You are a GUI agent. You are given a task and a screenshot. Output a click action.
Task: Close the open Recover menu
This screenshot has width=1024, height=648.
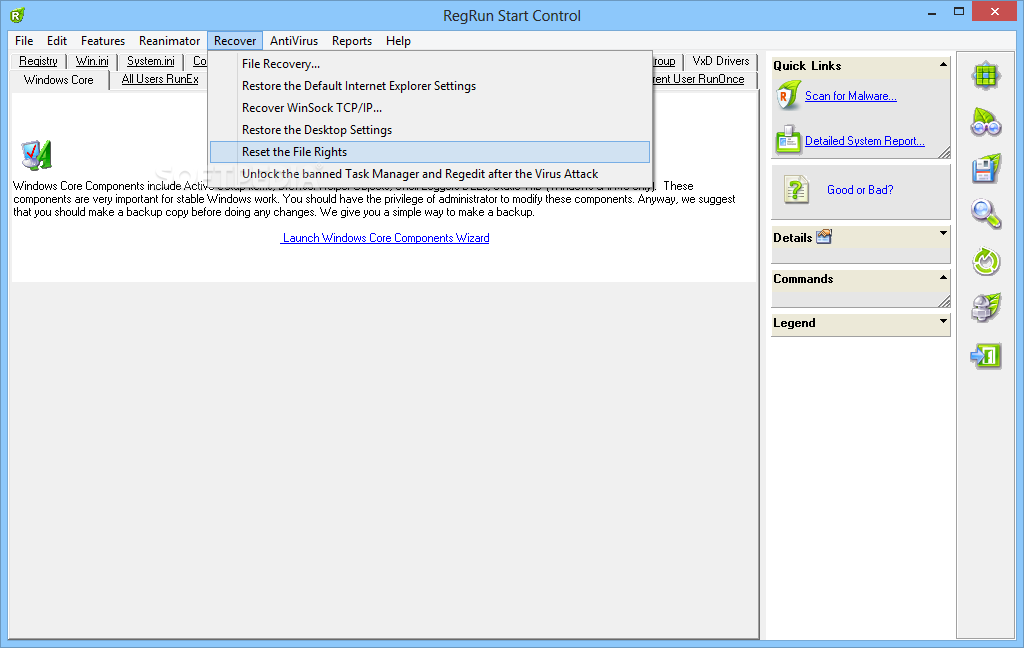pos(235,40)
